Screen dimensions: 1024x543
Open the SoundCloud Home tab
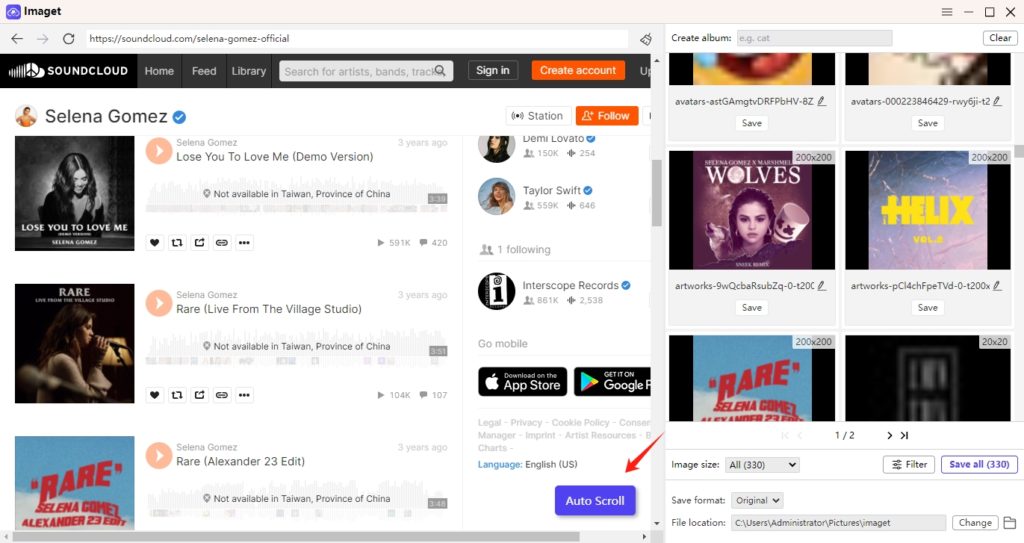(x=159, y=71)
